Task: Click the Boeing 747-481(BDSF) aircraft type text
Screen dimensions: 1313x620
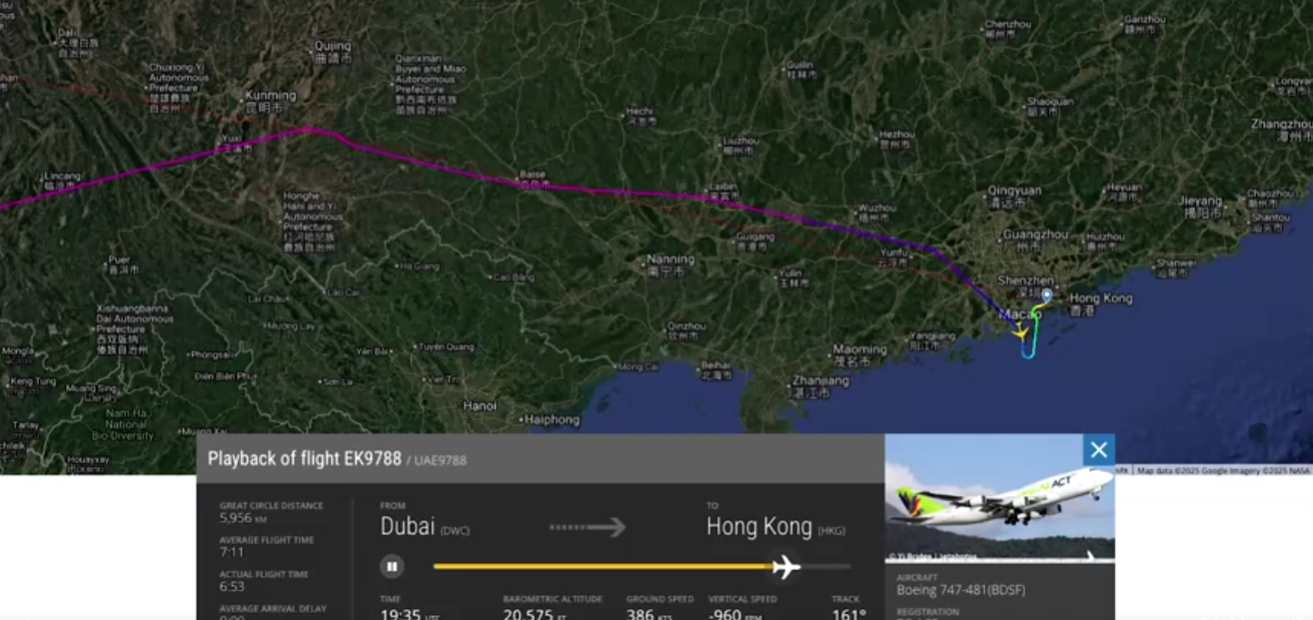Action: pos(961,590)
